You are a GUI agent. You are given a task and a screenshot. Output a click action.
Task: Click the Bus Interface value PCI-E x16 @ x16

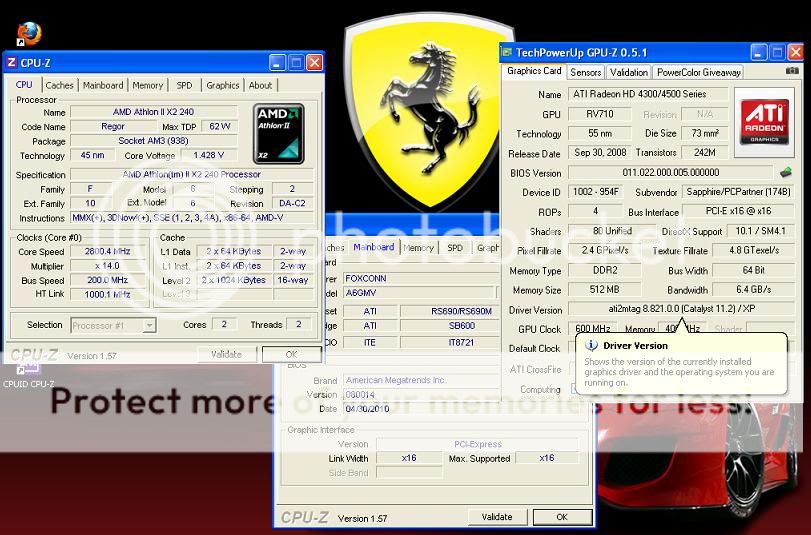coord(738,211)
